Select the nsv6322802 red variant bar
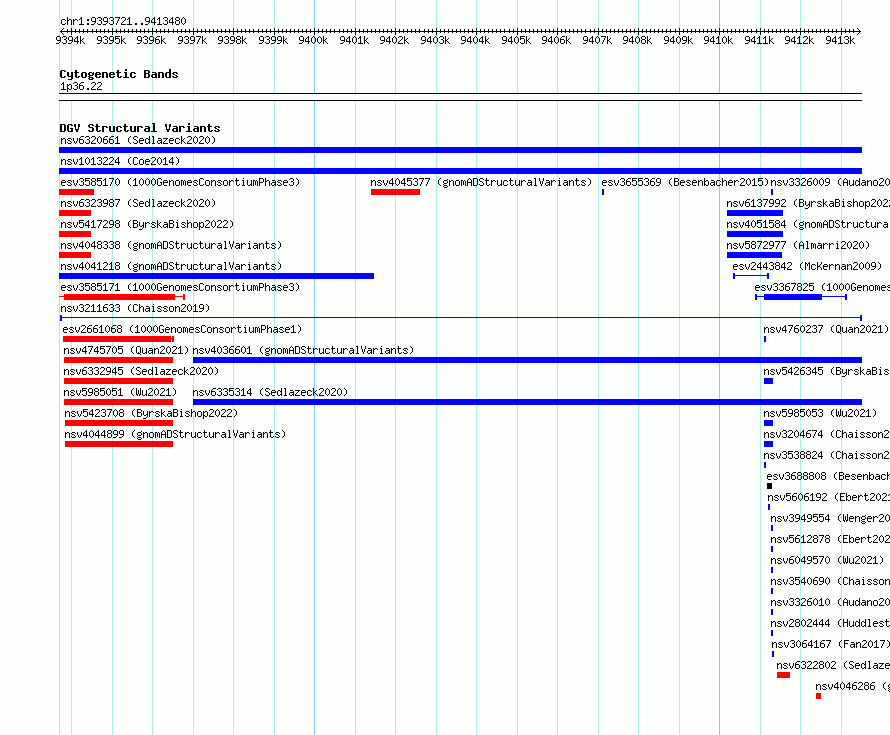Image resolution: width=890 pixels, height=735 pixels. point(783,675)
